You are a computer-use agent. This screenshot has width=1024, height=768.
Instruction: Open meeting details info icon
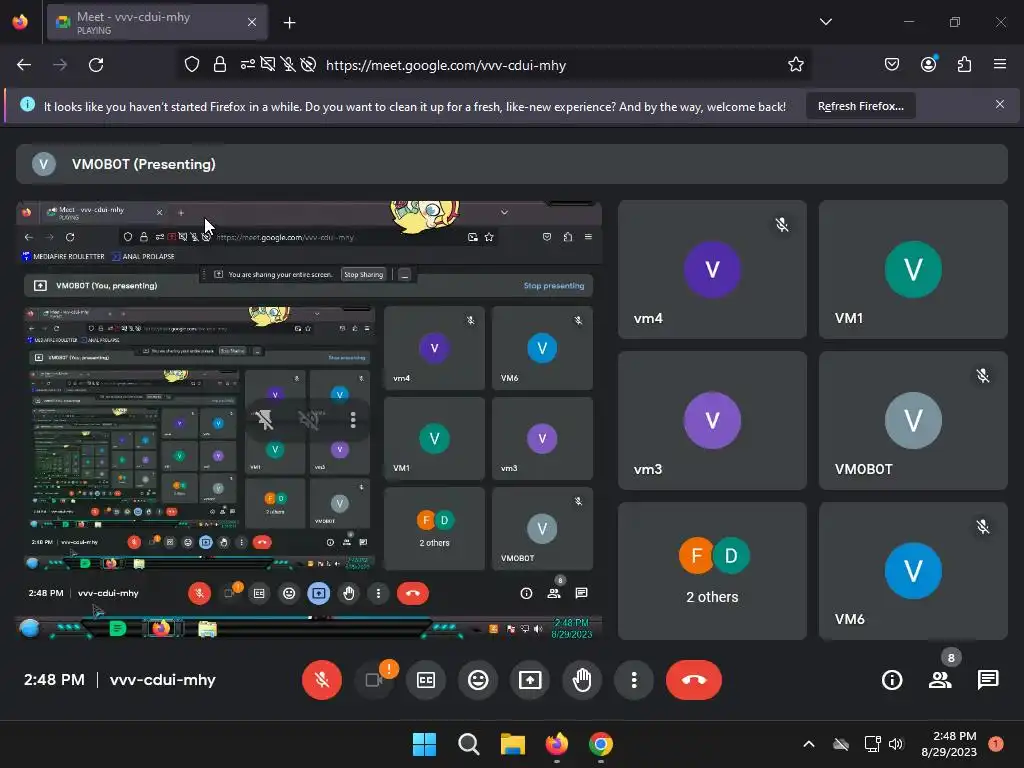pyautogui.click(x=892, y=680)
